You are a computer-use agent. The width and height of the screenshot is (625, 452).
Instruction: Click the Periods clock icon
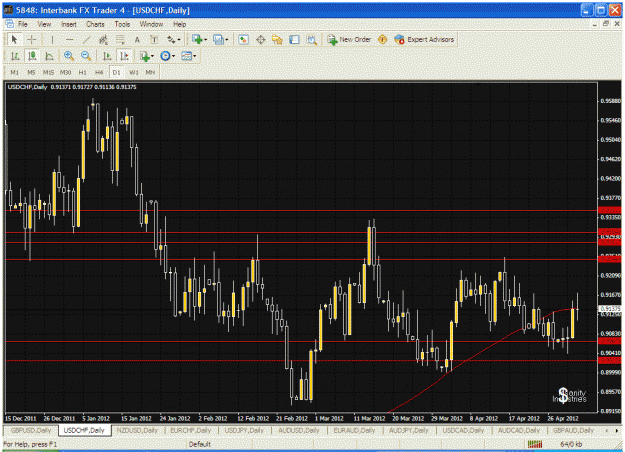[x=165, y=56]
